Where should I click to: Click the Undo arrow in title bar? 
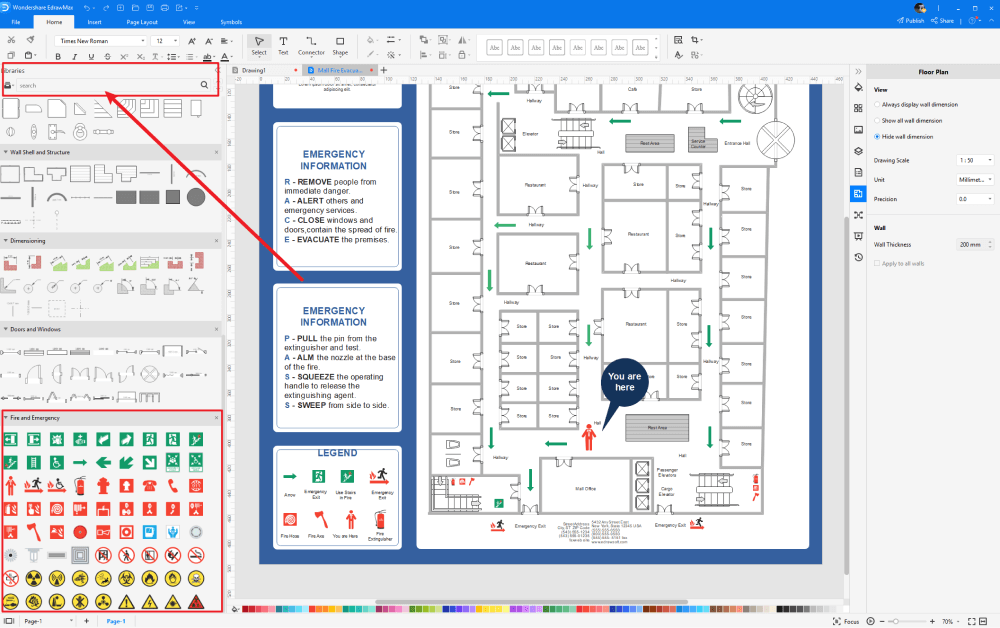[87, 8]
